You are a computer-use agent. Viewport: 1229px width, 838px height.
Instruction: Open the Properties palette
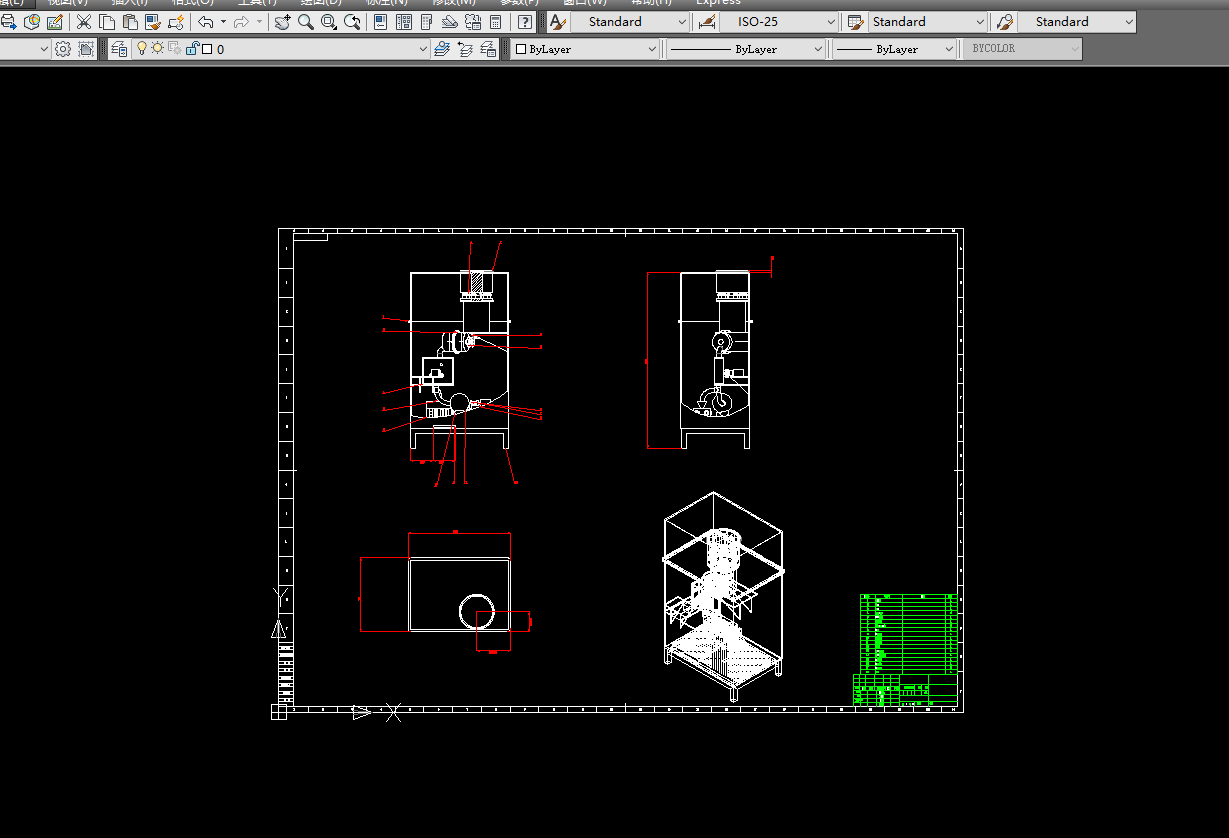pyautogui.click(x=380, y=22)
